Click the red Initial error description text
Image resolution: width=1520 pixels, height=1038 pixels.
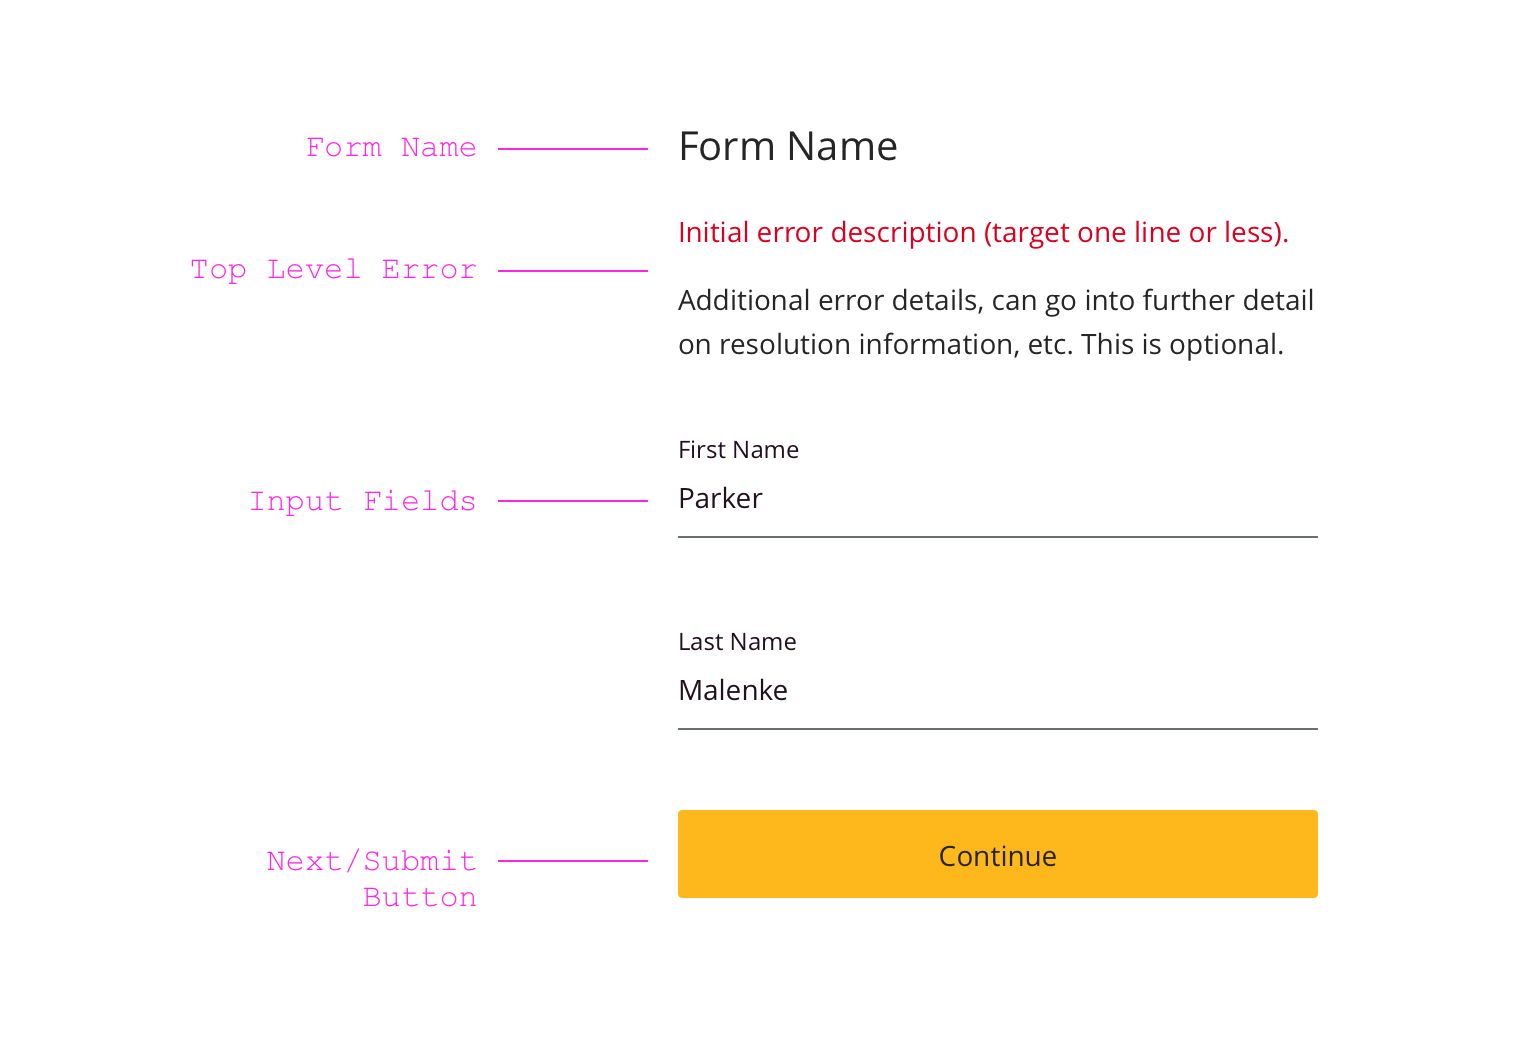983,233
